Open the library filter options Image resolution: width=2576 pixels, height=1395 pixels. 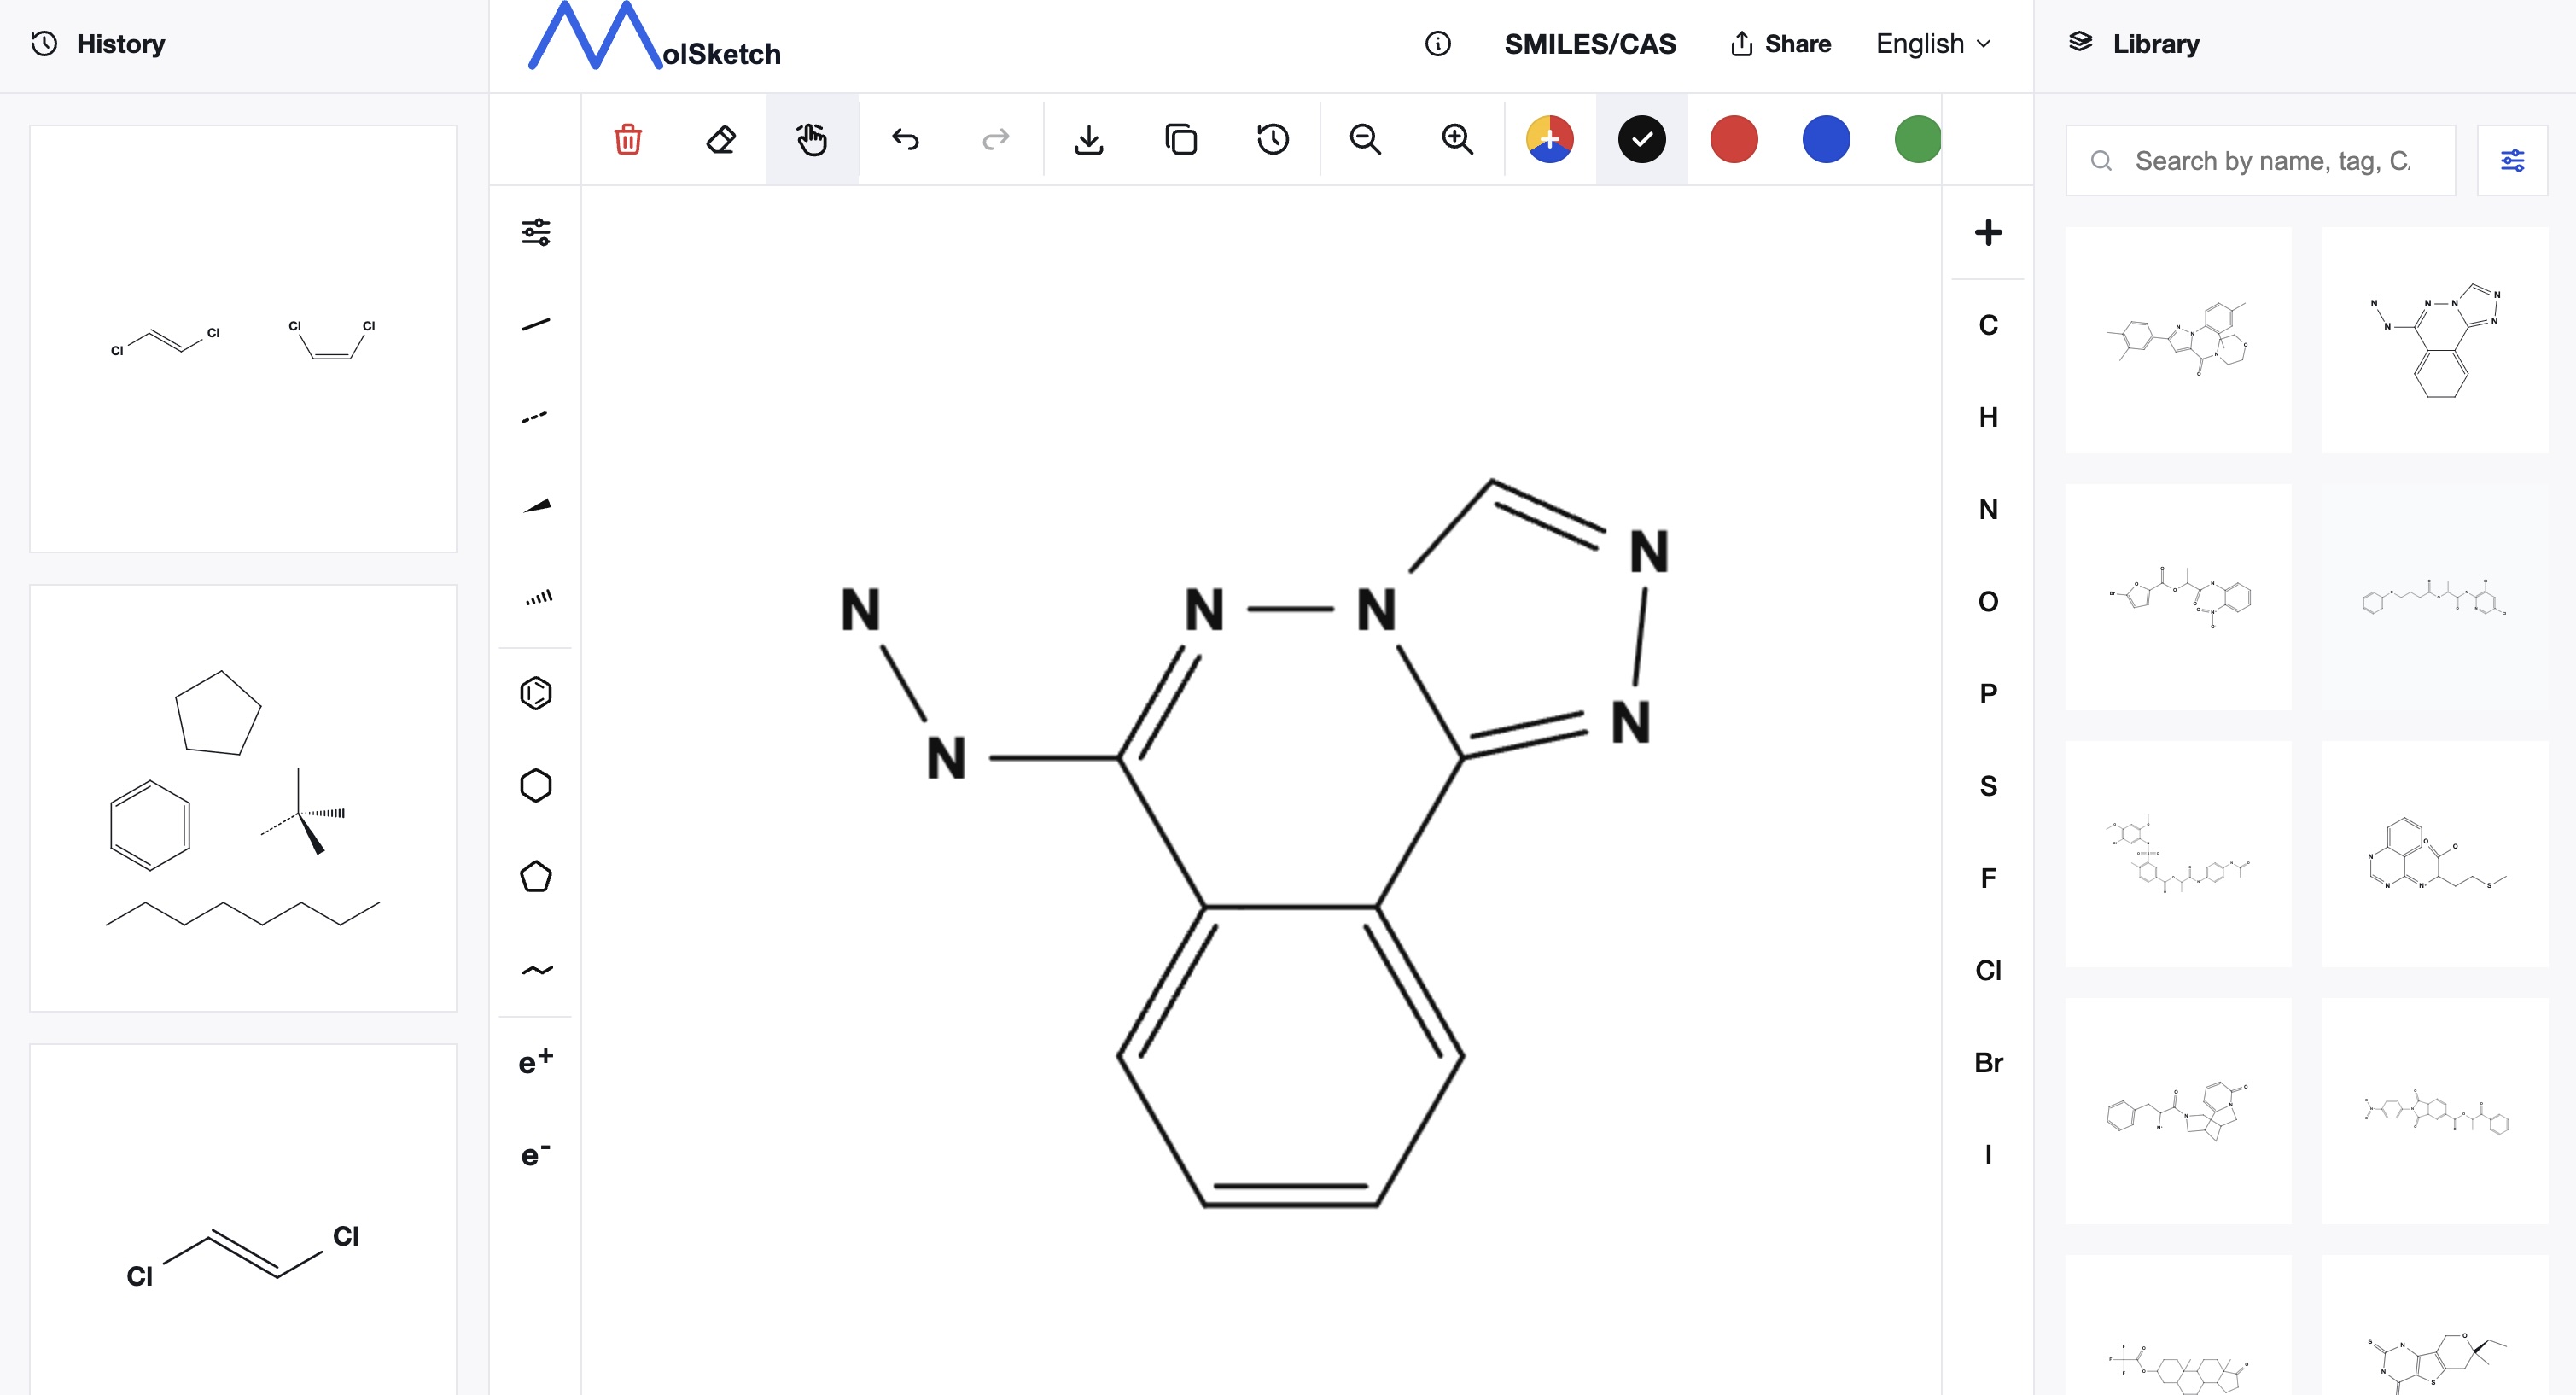pos(2512,160)
